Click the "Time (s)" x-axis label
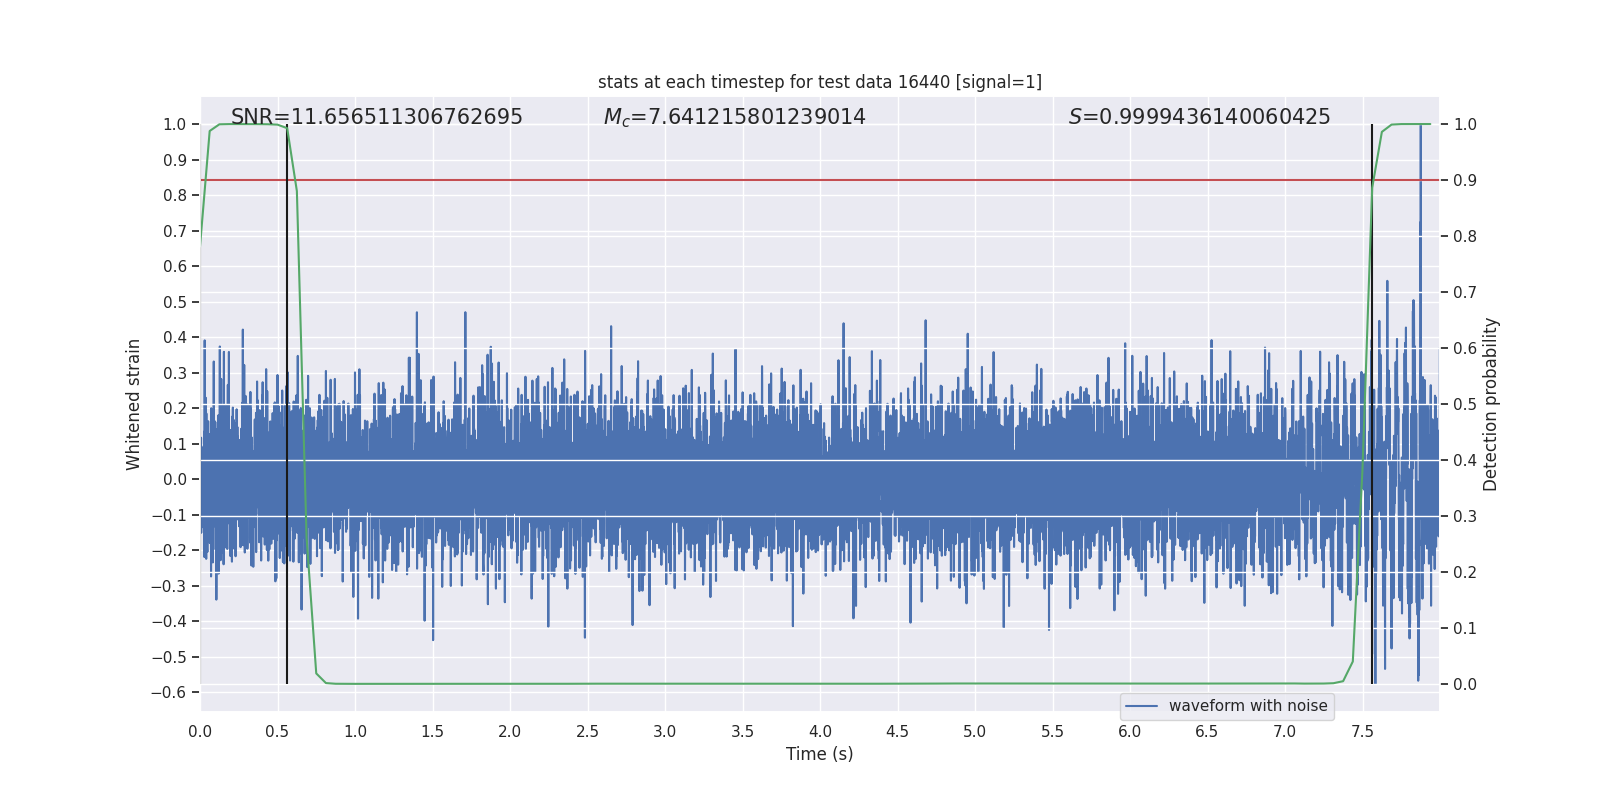Image resolution: width=1600 pixels, height=800 pixels. point(819,754)
